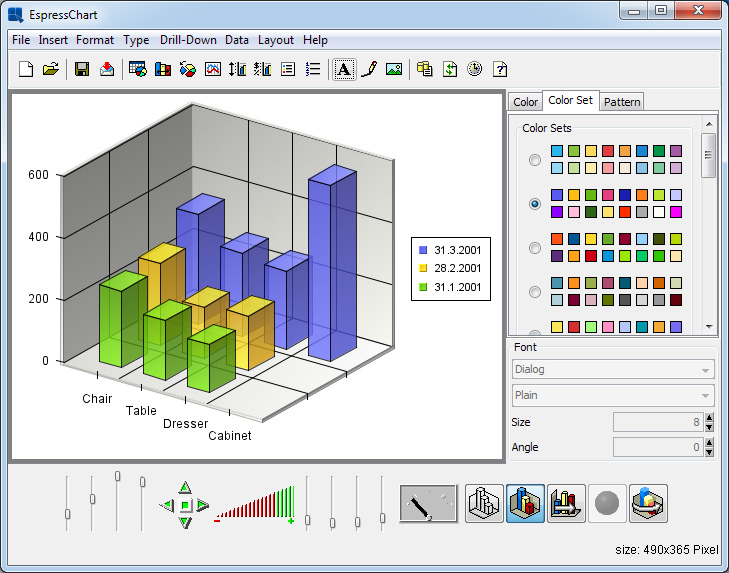
Task: Select the line drawing pen tool
Action: coord(369,69)
